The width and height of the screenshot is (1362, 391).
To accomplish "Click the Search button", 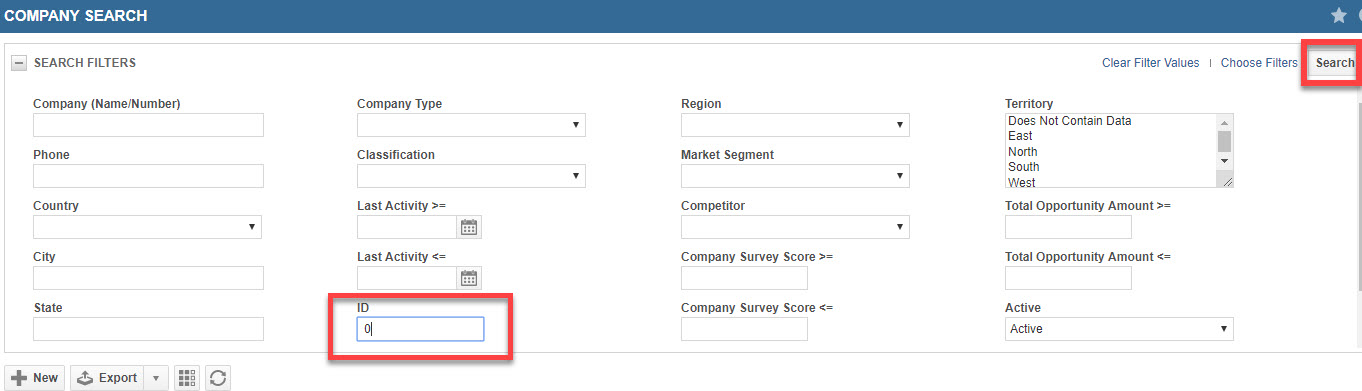I will click(x=1334, y=63).
